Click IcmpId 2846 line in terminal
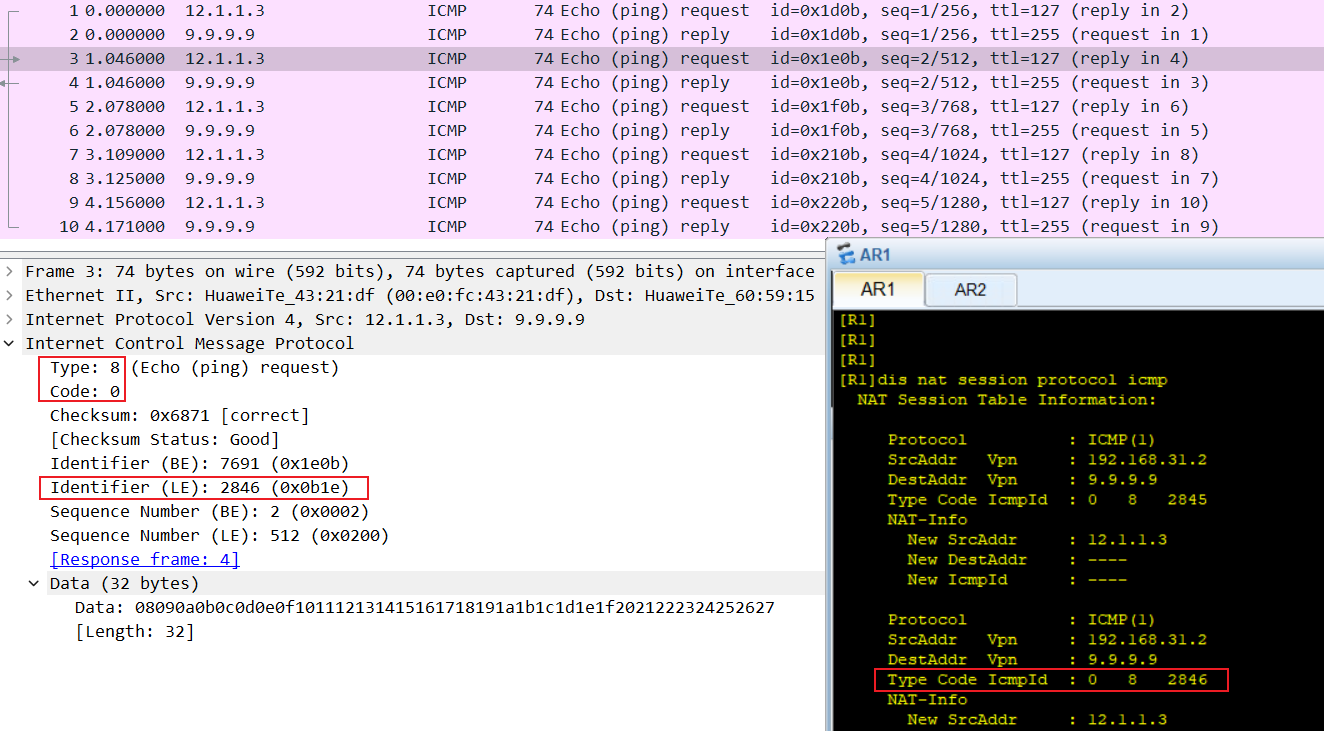 point(1047,680)
